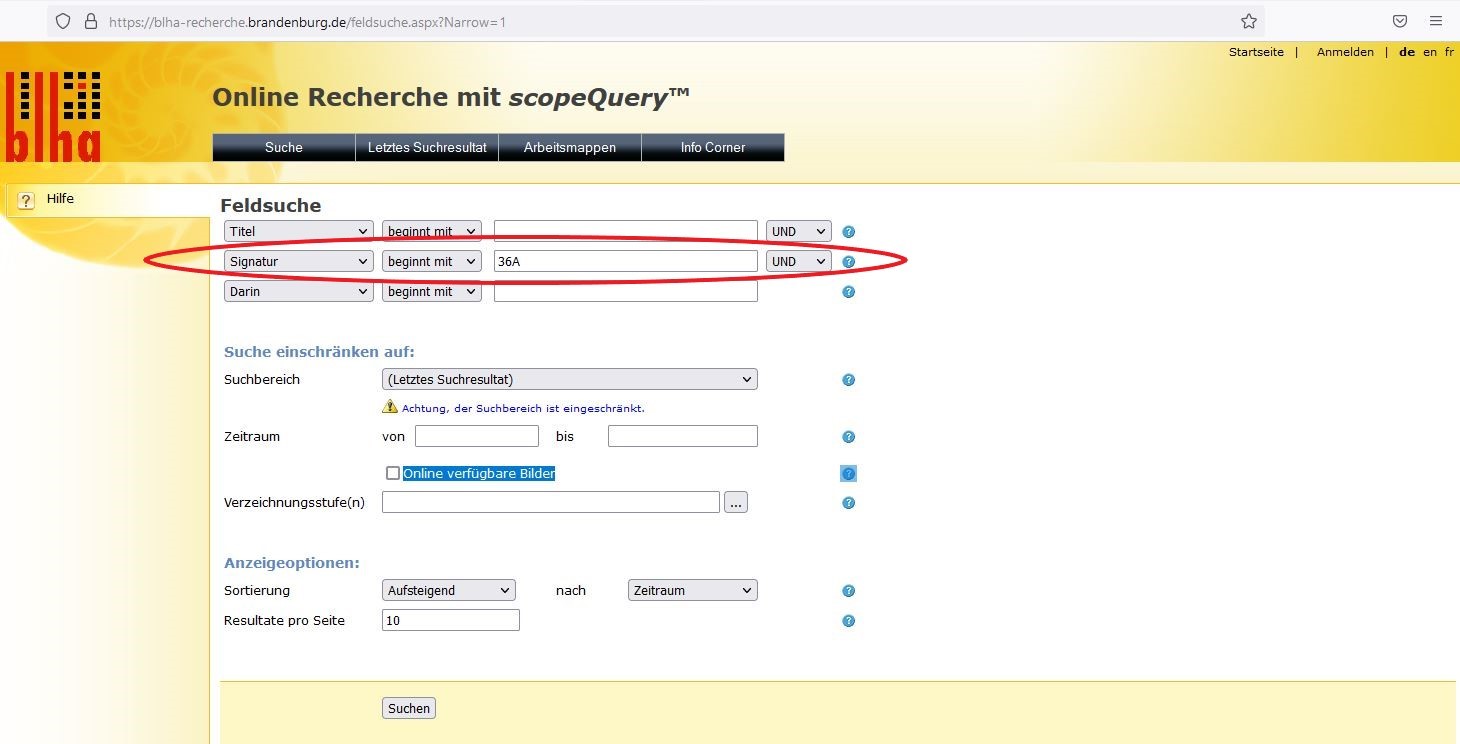Click the Darin search text field
Screen dimensions: 1460x744
626,291
